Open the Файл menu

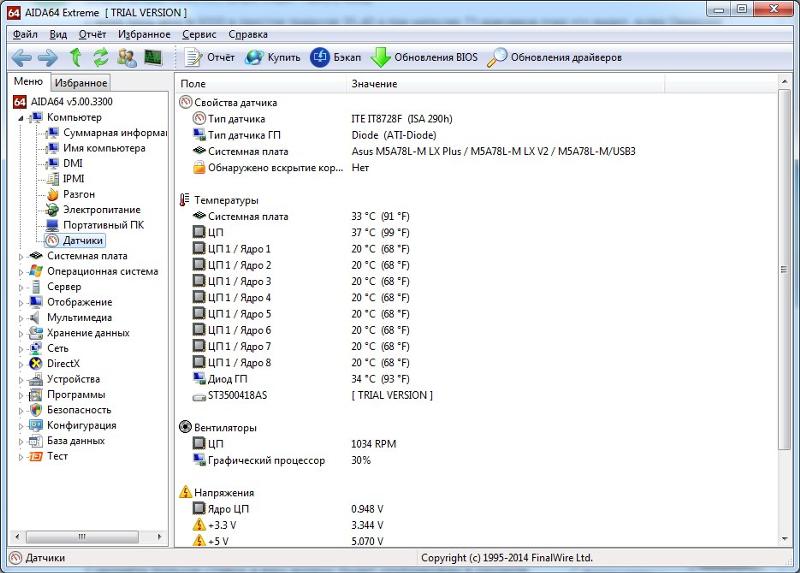click(25, 34)
